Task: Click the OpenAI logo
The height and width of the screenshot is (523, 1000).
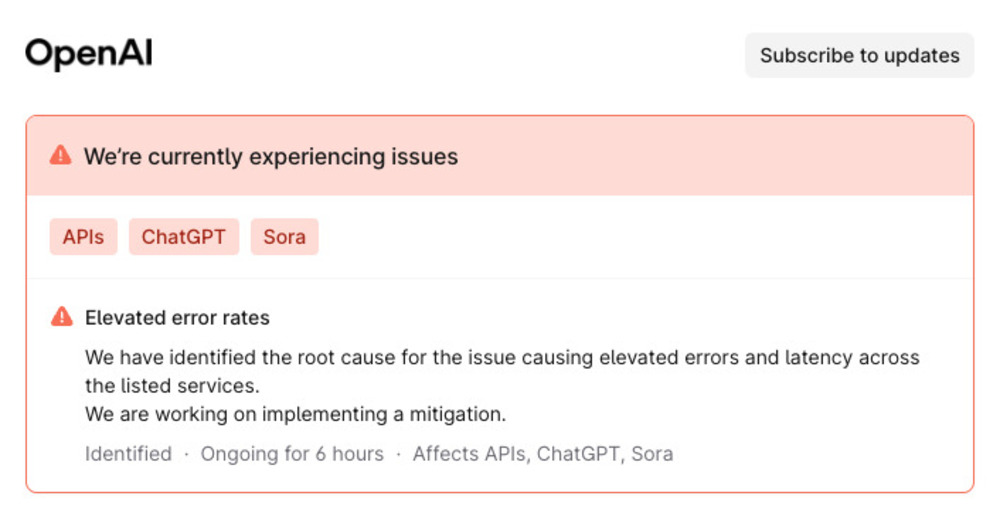Action: pos(89,54)
